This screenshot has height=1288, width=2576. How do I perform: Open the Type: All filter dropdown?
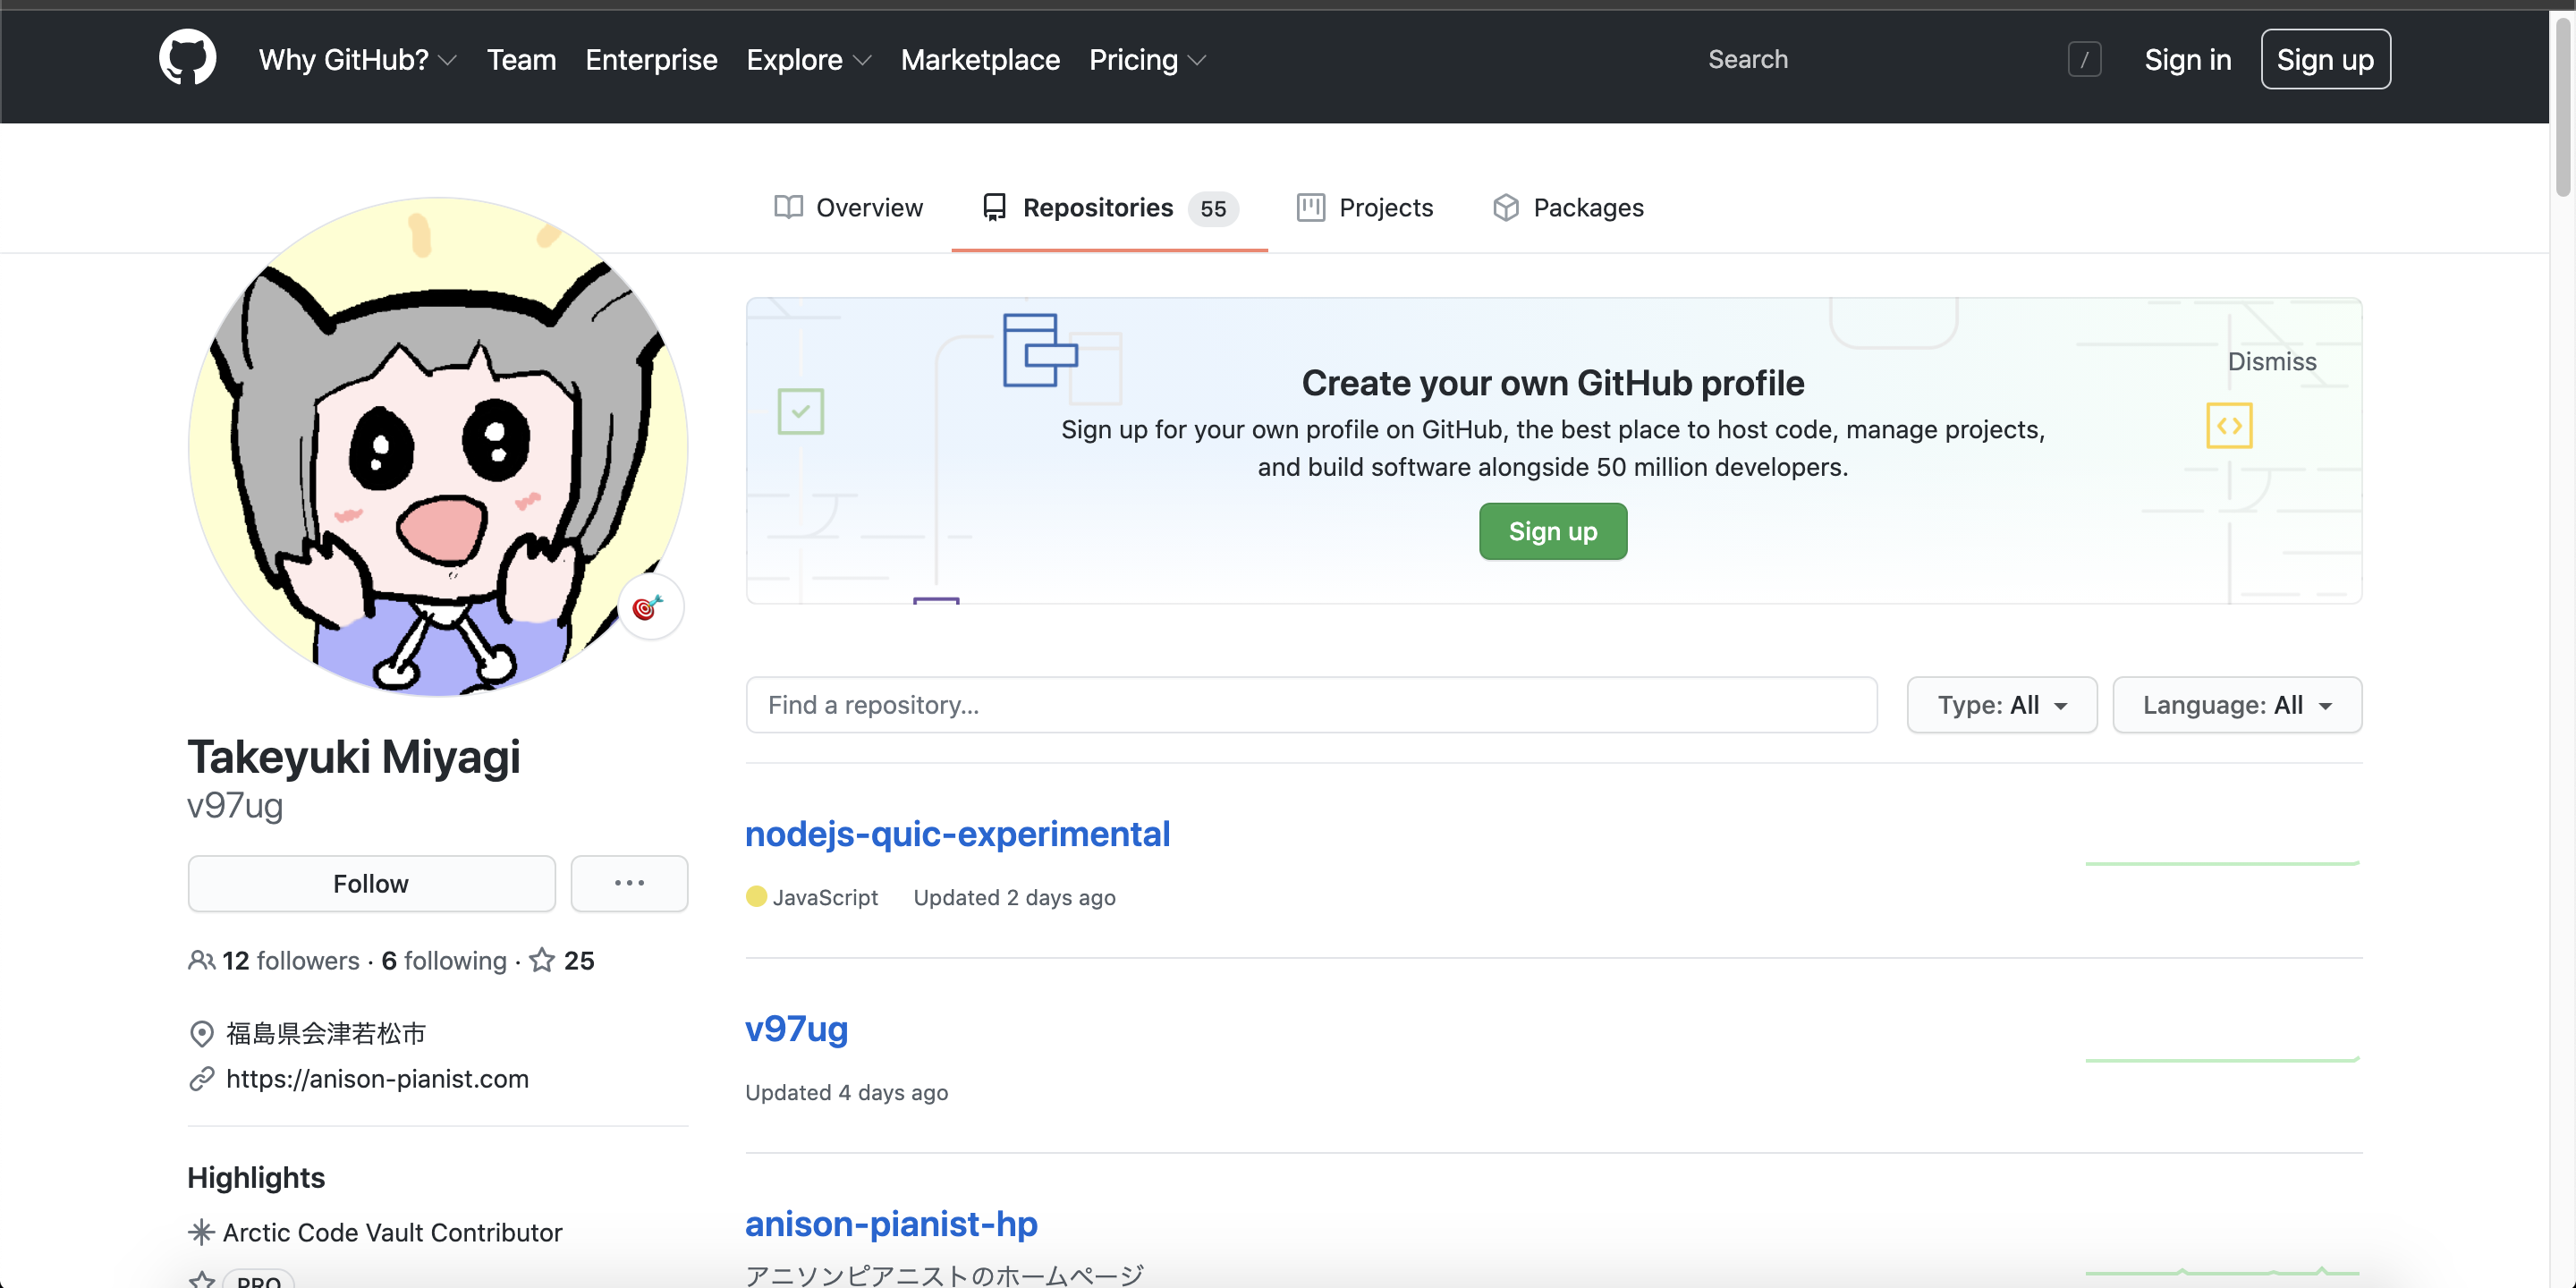click(2001, 705)
